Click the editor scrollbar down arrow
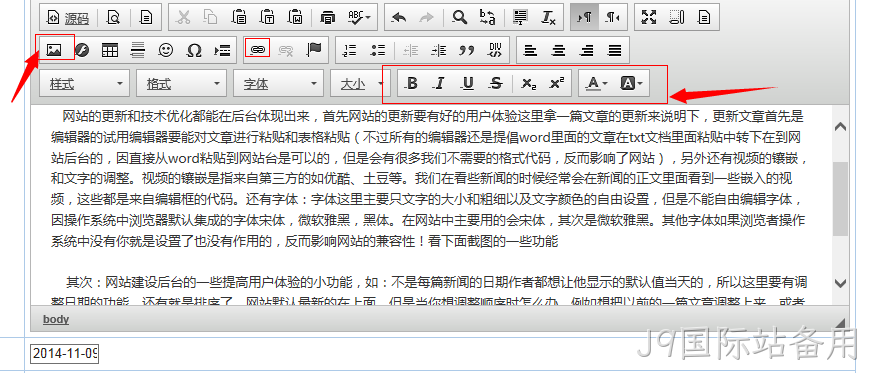This screenshot has width=874, height=374. coord(840,283)
